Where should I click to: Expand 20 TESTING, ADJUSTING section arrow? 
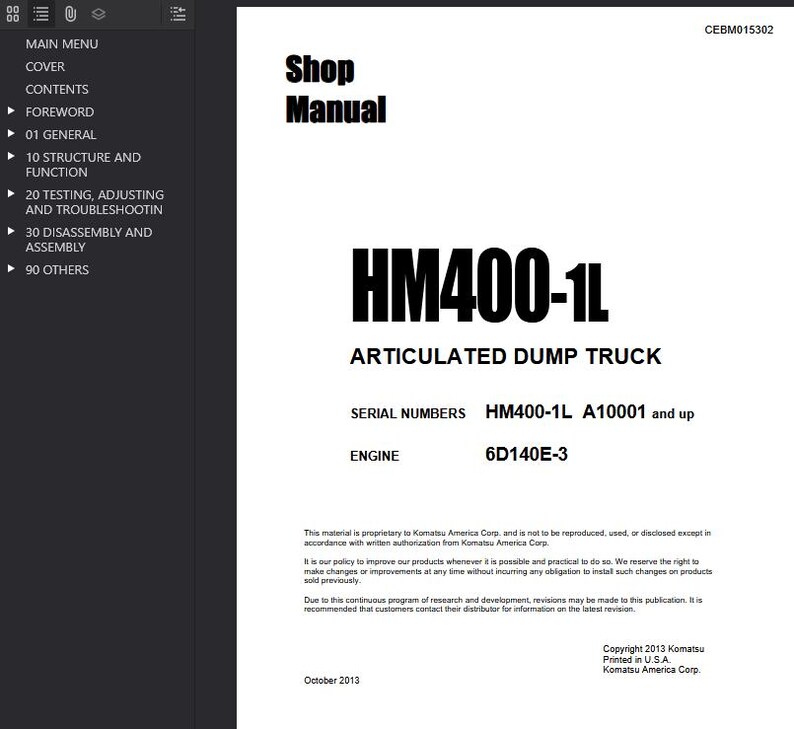point(11,193)
